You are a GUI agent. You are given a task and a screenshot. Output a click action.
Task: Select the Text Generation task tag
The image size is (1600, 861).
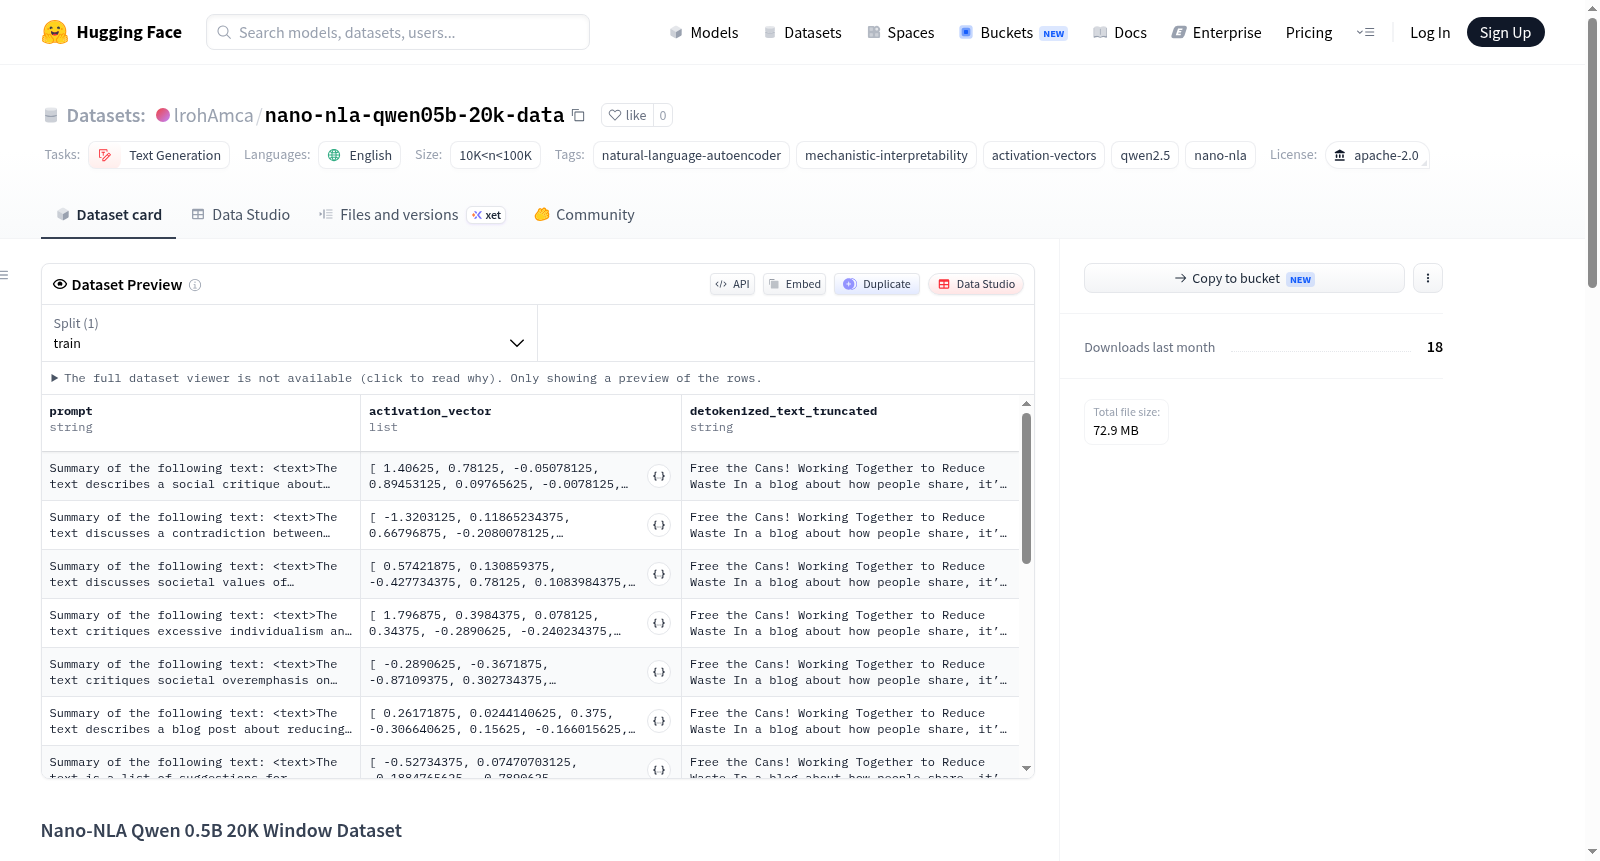159,155
